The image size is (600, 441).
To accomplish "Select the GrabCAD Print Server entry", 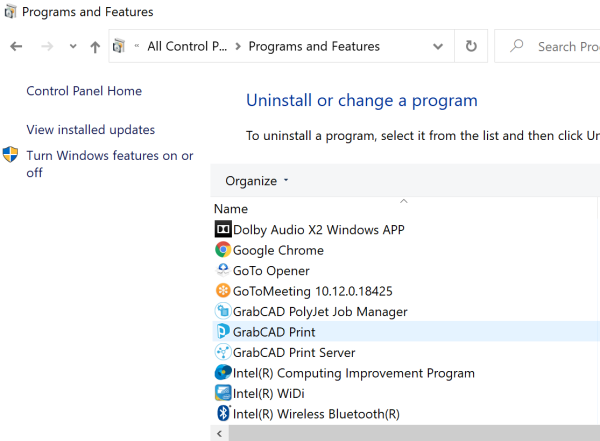I will [294, 353].
